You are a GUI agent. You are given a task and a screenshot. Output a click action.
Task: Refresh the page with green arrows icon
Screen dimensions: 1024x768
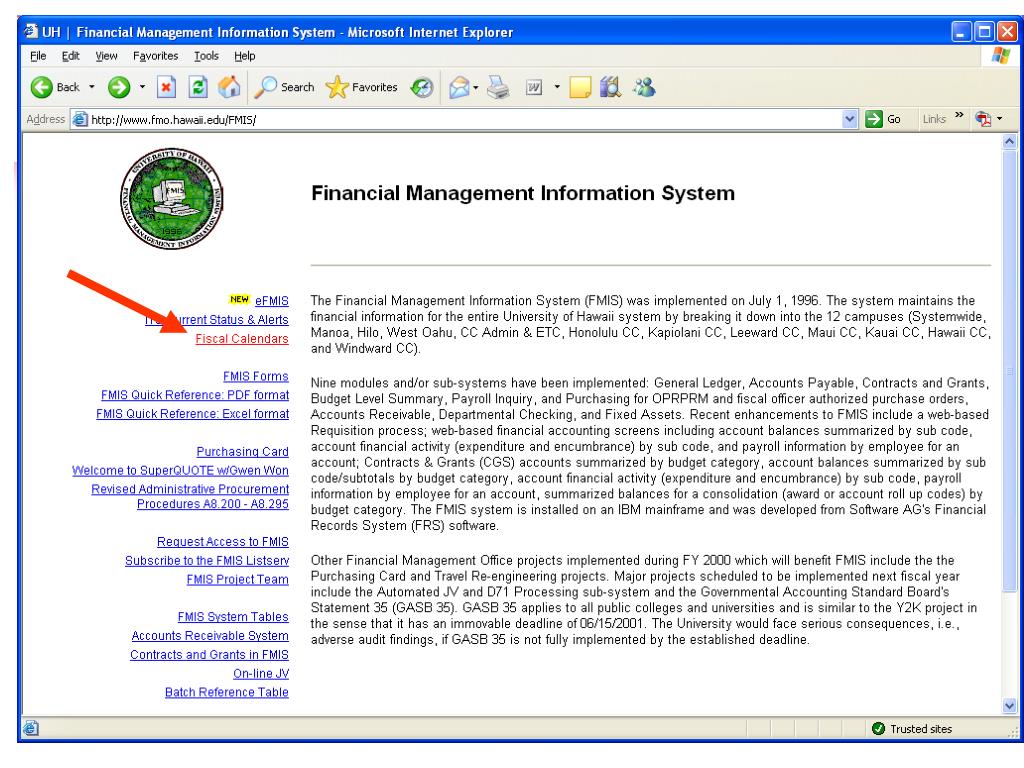coord(198,87)
